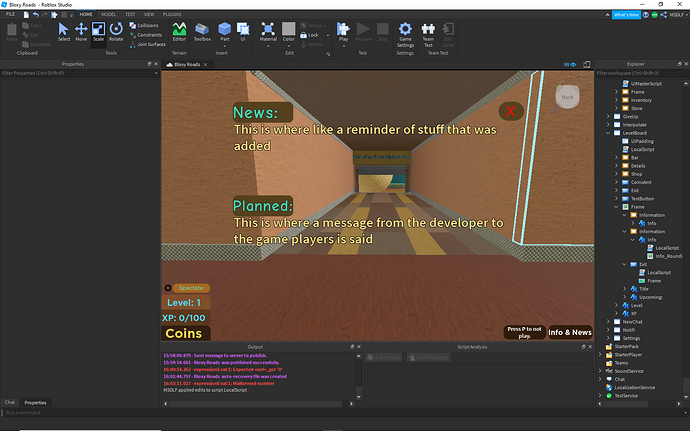Expand the StarterPlayer node
This screenshot has width=690, height=431.
(x=600, y=354)
